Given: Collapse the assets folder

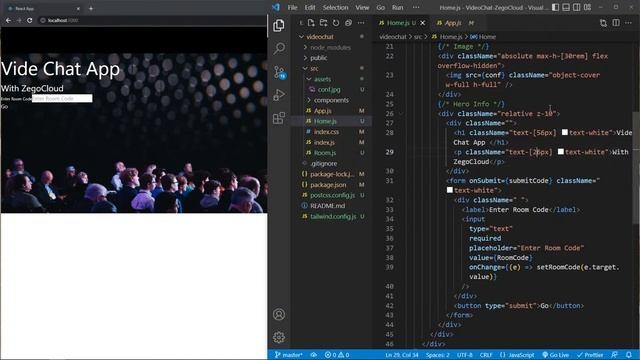Looking at the screenshot, I should pos(309,79).
